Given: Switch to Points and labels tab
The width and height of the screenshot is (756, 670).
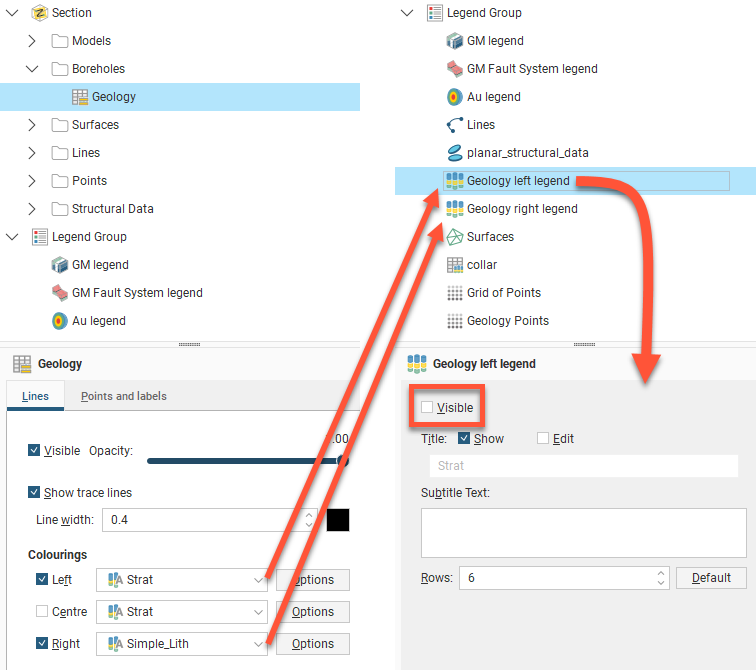Looking at the screenshot, I should click(x=123, y=396).
